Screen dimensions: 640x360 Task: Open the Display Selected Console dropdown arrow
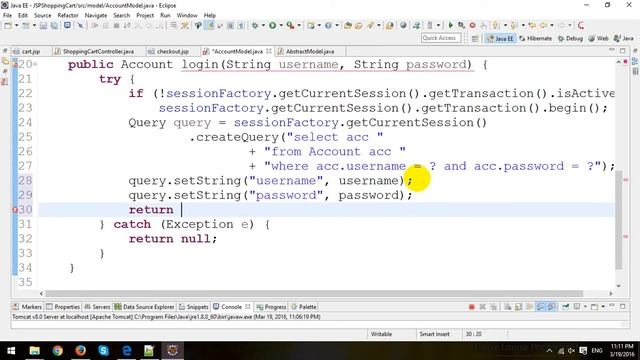point(585,307)
